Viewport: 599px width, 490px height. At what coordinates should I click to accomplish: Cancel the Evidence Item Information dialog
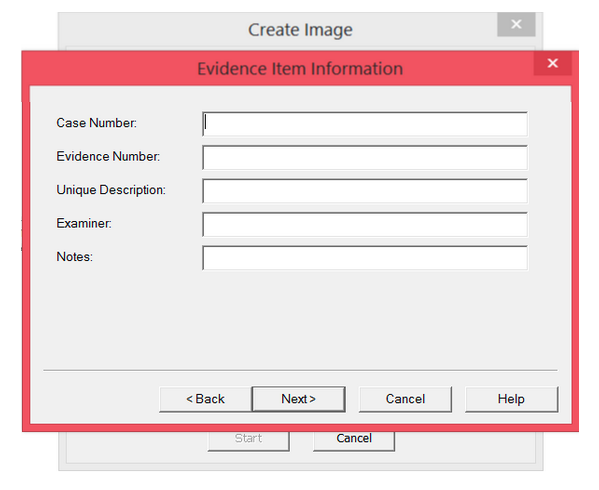(405, 399)
